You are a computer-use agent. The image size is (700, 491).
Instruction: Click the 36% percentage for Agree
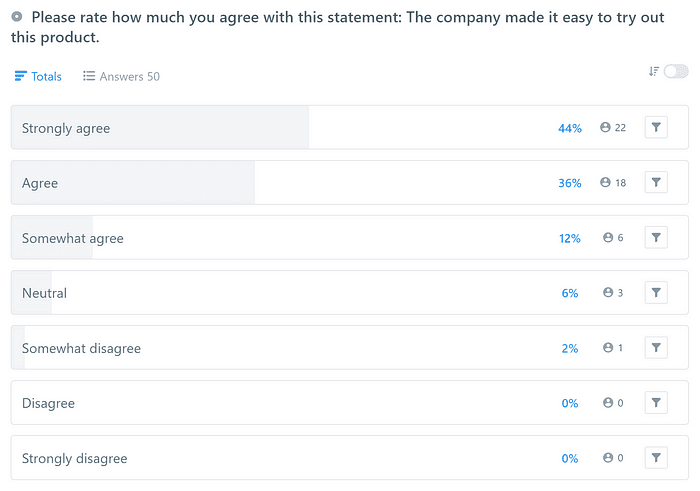570,183
